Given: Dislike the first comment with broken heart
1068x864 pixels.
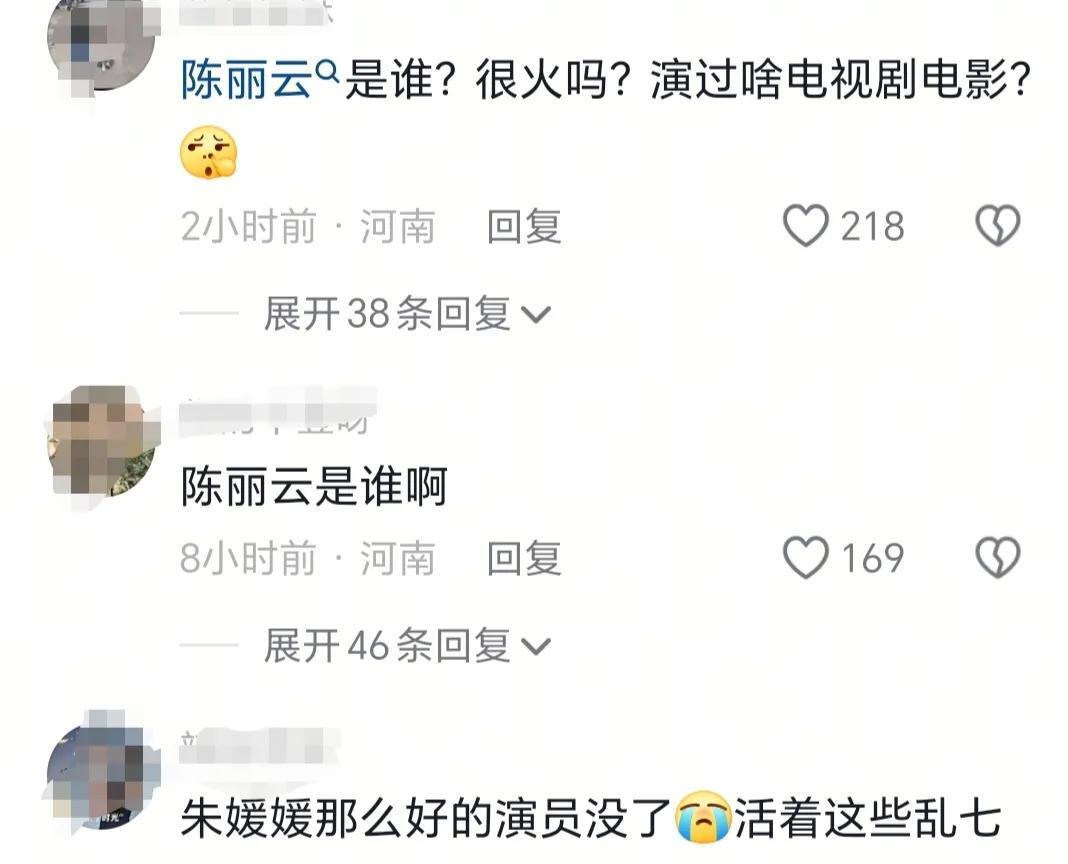Looking at the screenshot, I should click(998, 226).
